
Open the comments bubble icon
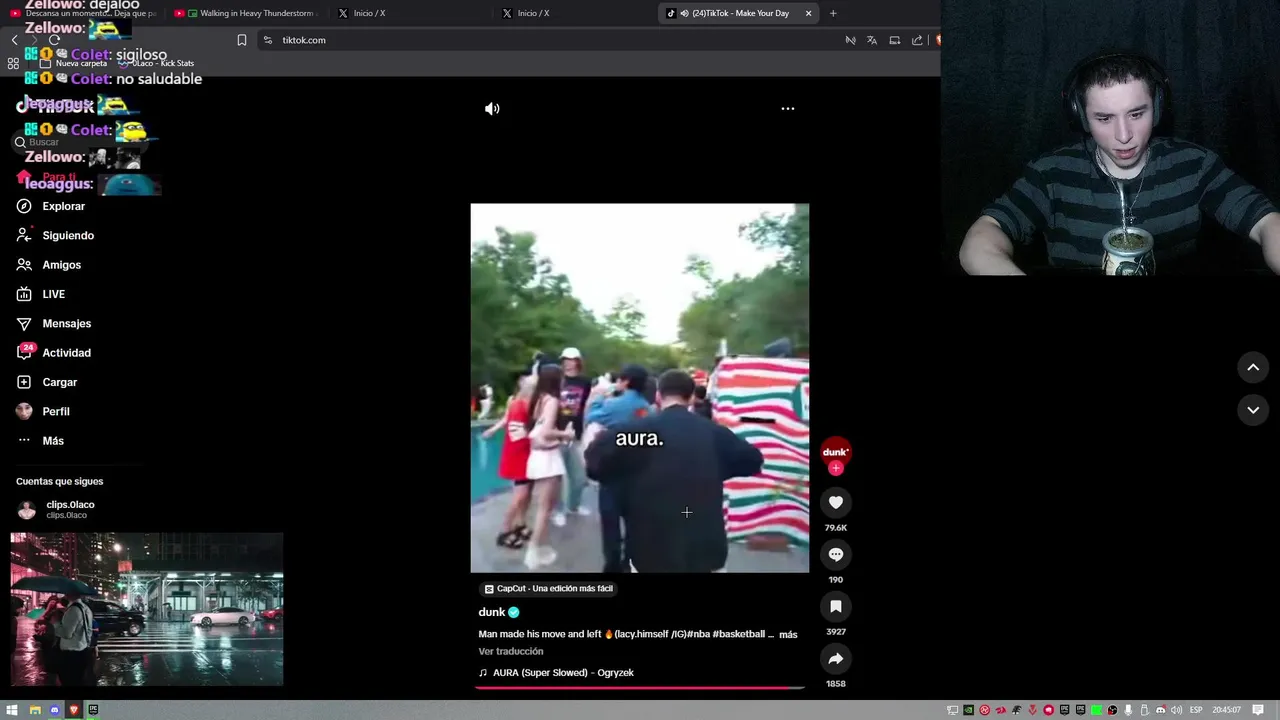pos(836,554)
